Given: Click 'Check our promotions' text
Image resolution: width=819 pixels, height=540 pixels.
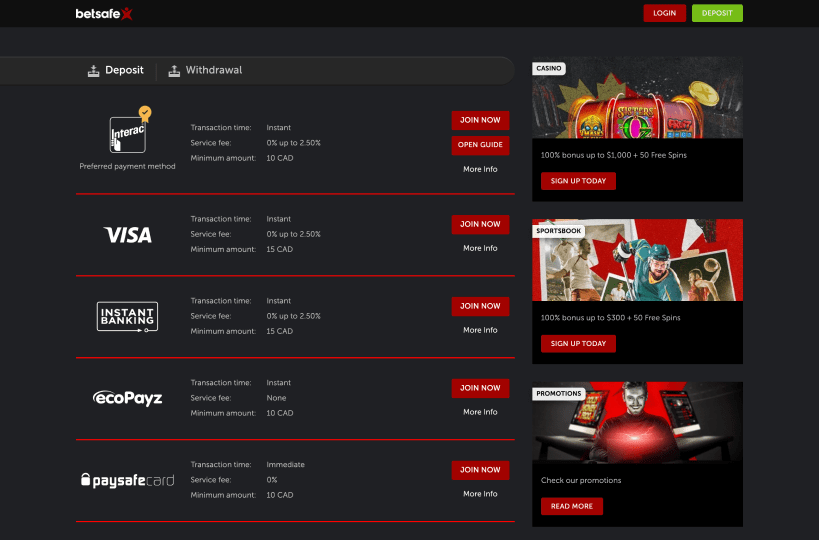Looking at the screenshot, I should tap(581, 480).
